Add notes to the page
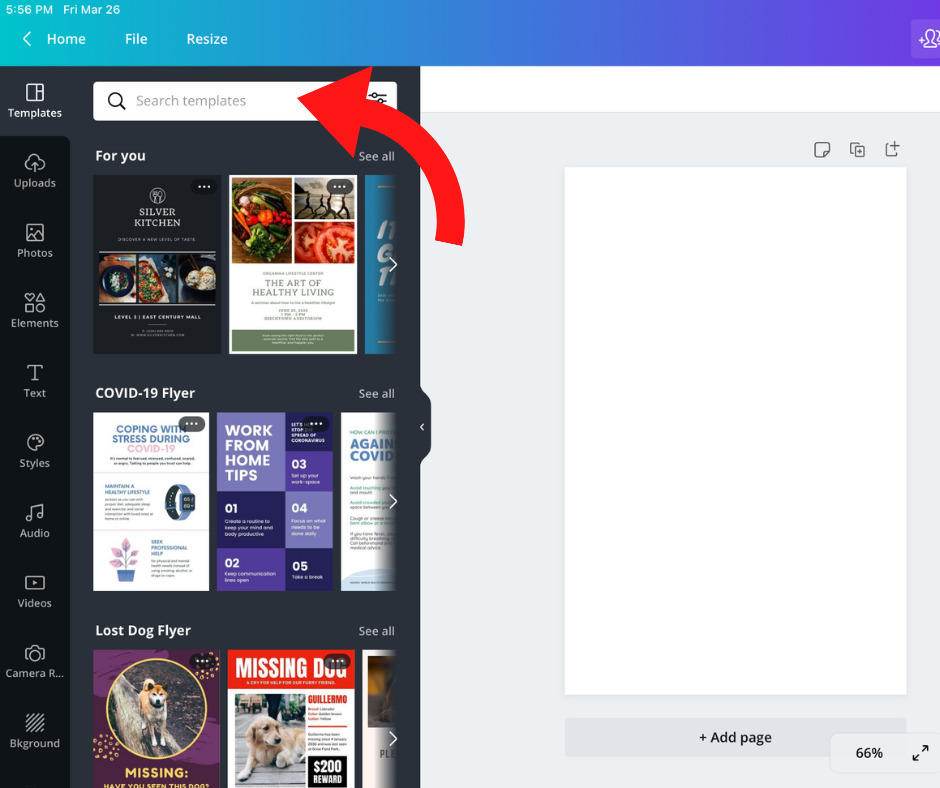 tap(822, 149)
